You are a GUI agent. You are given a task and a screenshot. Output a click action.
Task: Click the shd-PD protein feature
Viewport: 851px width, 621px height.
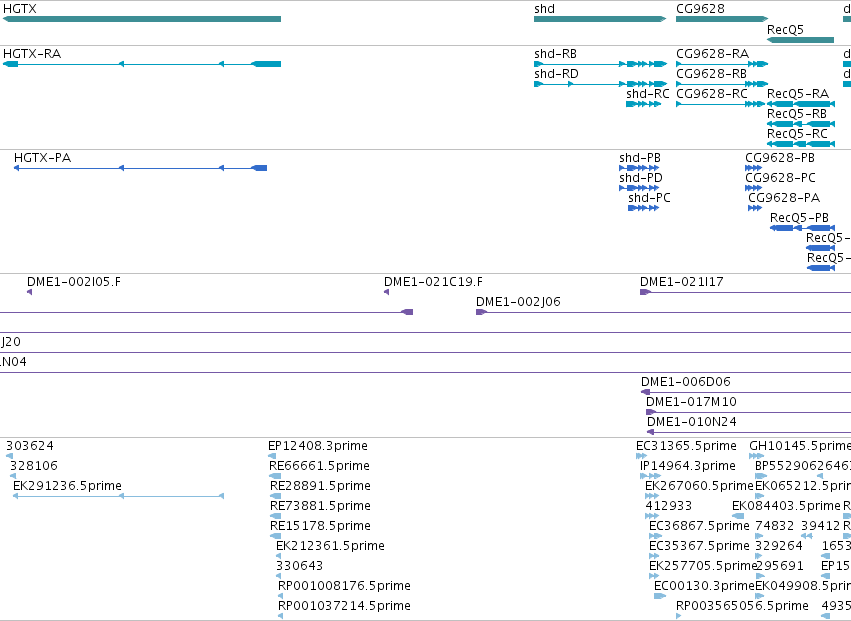[639, 188]
